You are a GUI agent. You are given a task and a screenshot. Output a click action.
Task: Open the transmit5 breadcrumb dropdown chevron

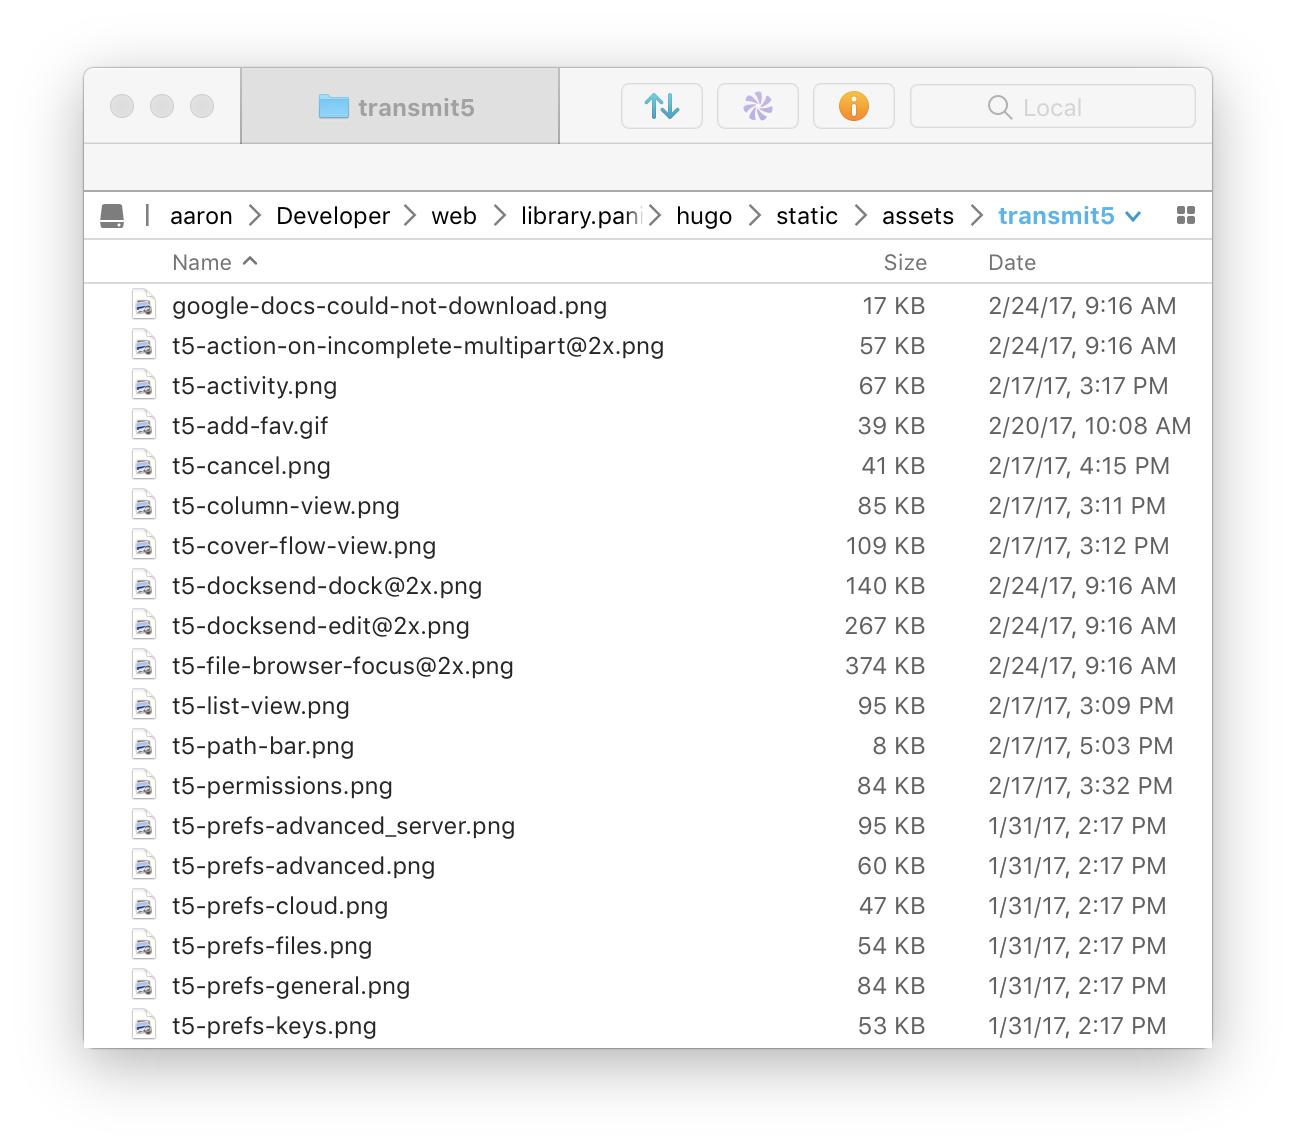[x=1133, y=216]
